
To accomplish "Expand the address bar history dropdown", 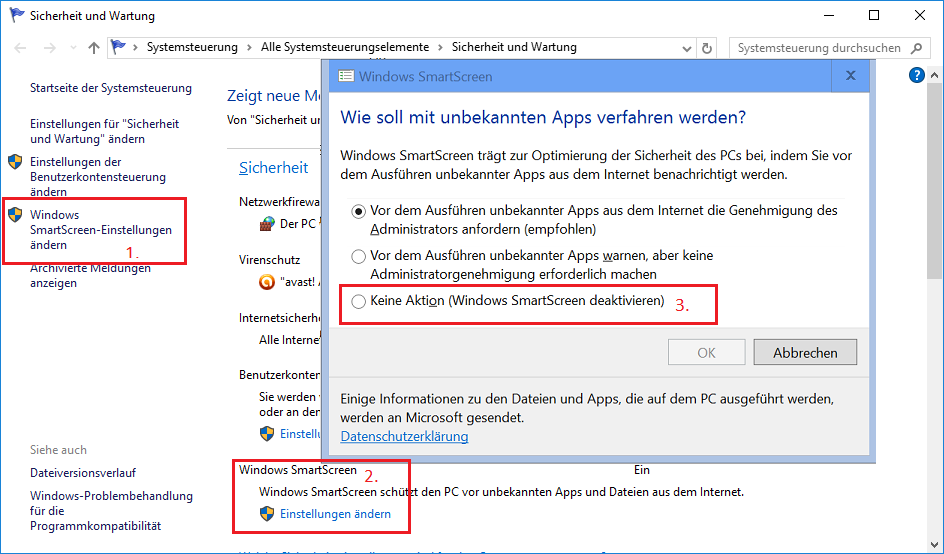I will [686, 49].
